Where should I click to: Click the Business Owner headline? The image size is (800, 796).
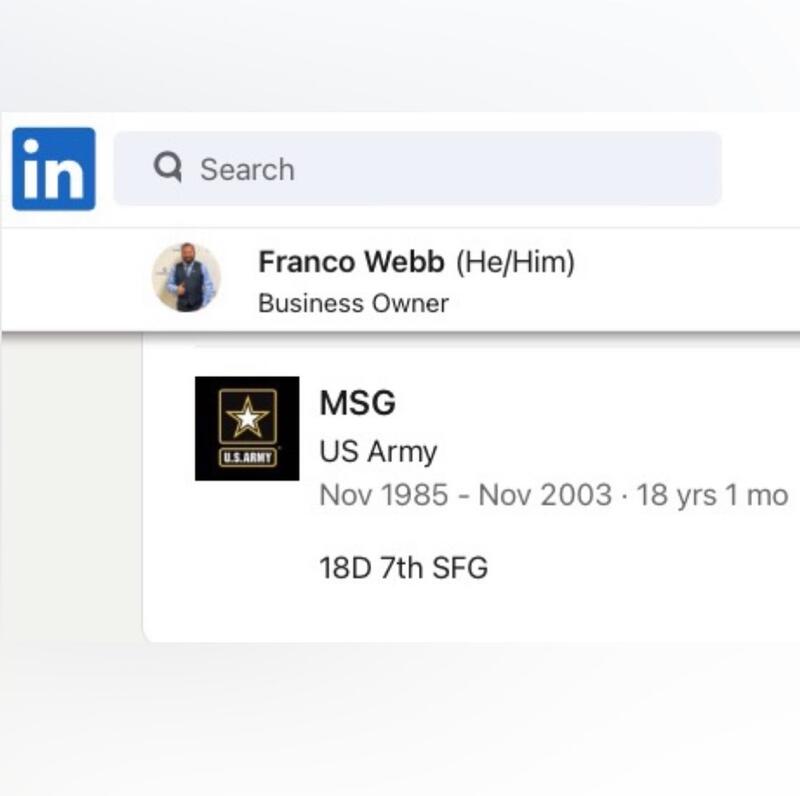353,303
